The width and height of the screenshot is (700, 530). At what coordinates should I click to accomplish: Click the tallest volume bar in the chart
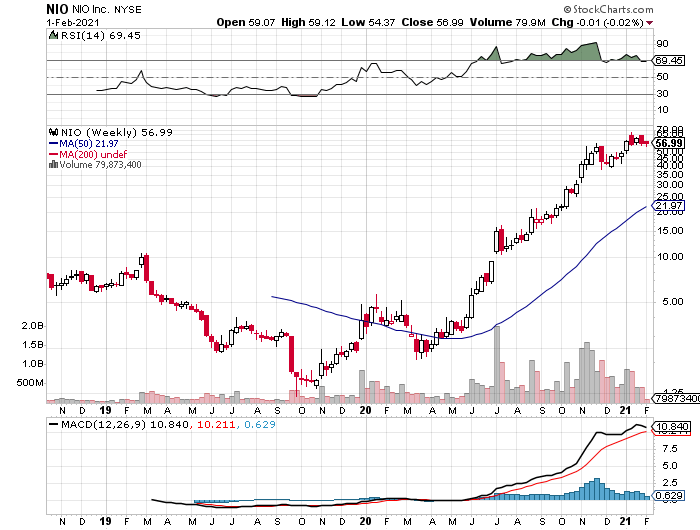click(x=497, y=364)
